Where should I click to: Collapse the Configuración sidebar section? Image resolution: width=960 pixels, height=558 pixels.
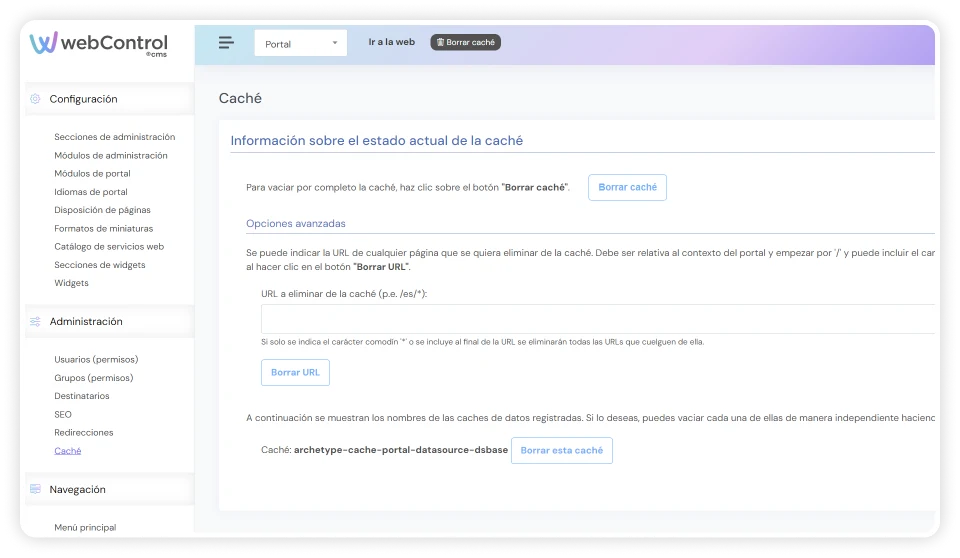84,99
